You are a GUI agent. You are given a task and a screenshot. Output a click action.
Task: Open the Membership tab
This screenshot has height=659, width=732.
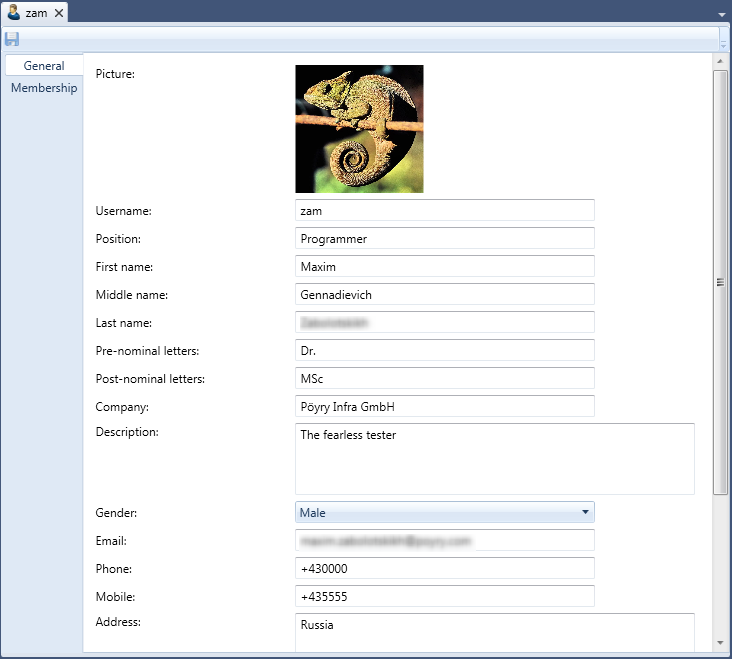pyautogui.click(x=44, y=88)
